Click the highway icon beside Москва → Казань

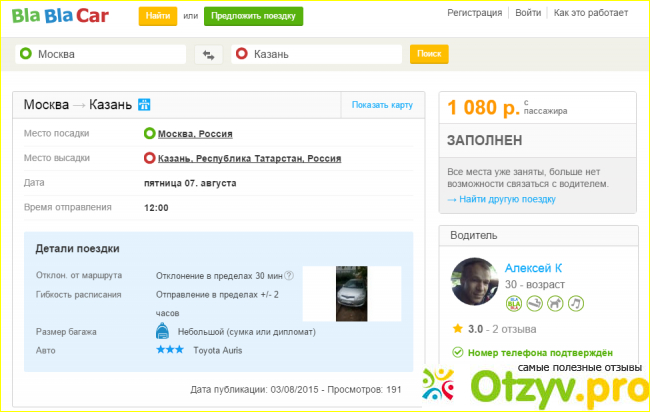(x=144, y=105)
